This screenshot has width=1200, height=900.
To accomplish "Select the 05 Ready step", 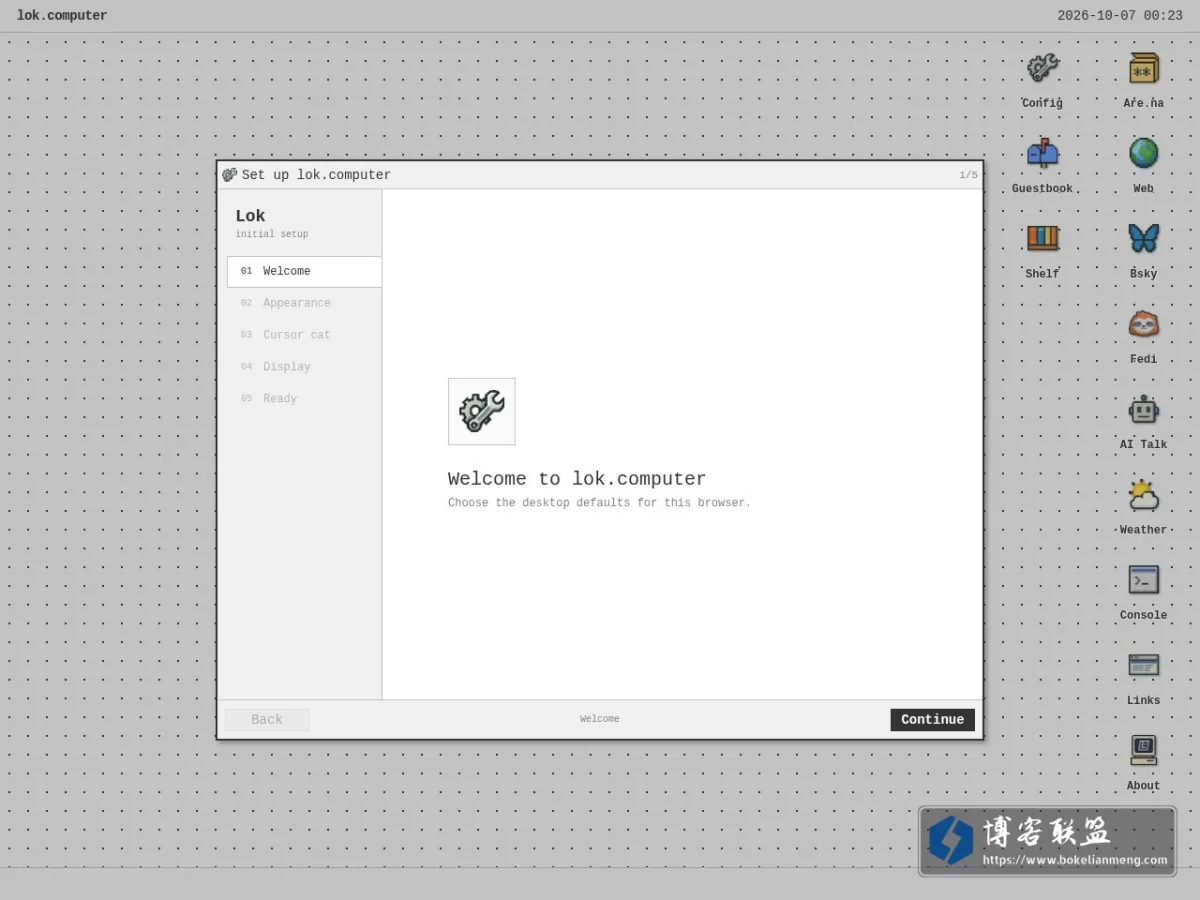I will coord(304,399).
